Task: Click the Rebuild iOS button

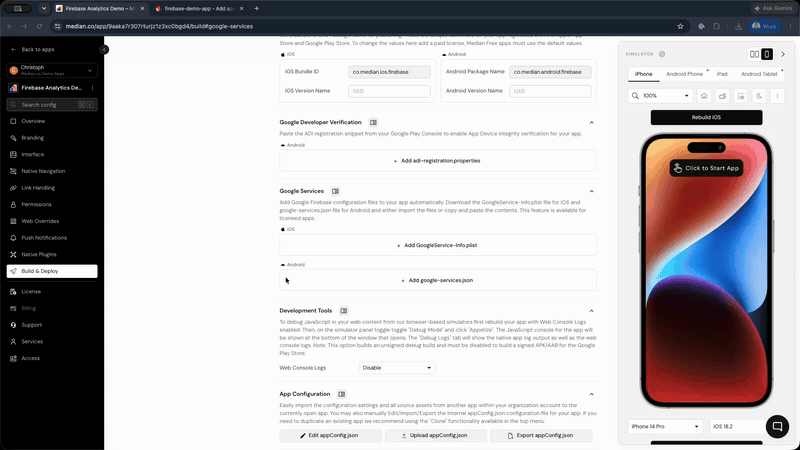Action: (x=706, y=117)
